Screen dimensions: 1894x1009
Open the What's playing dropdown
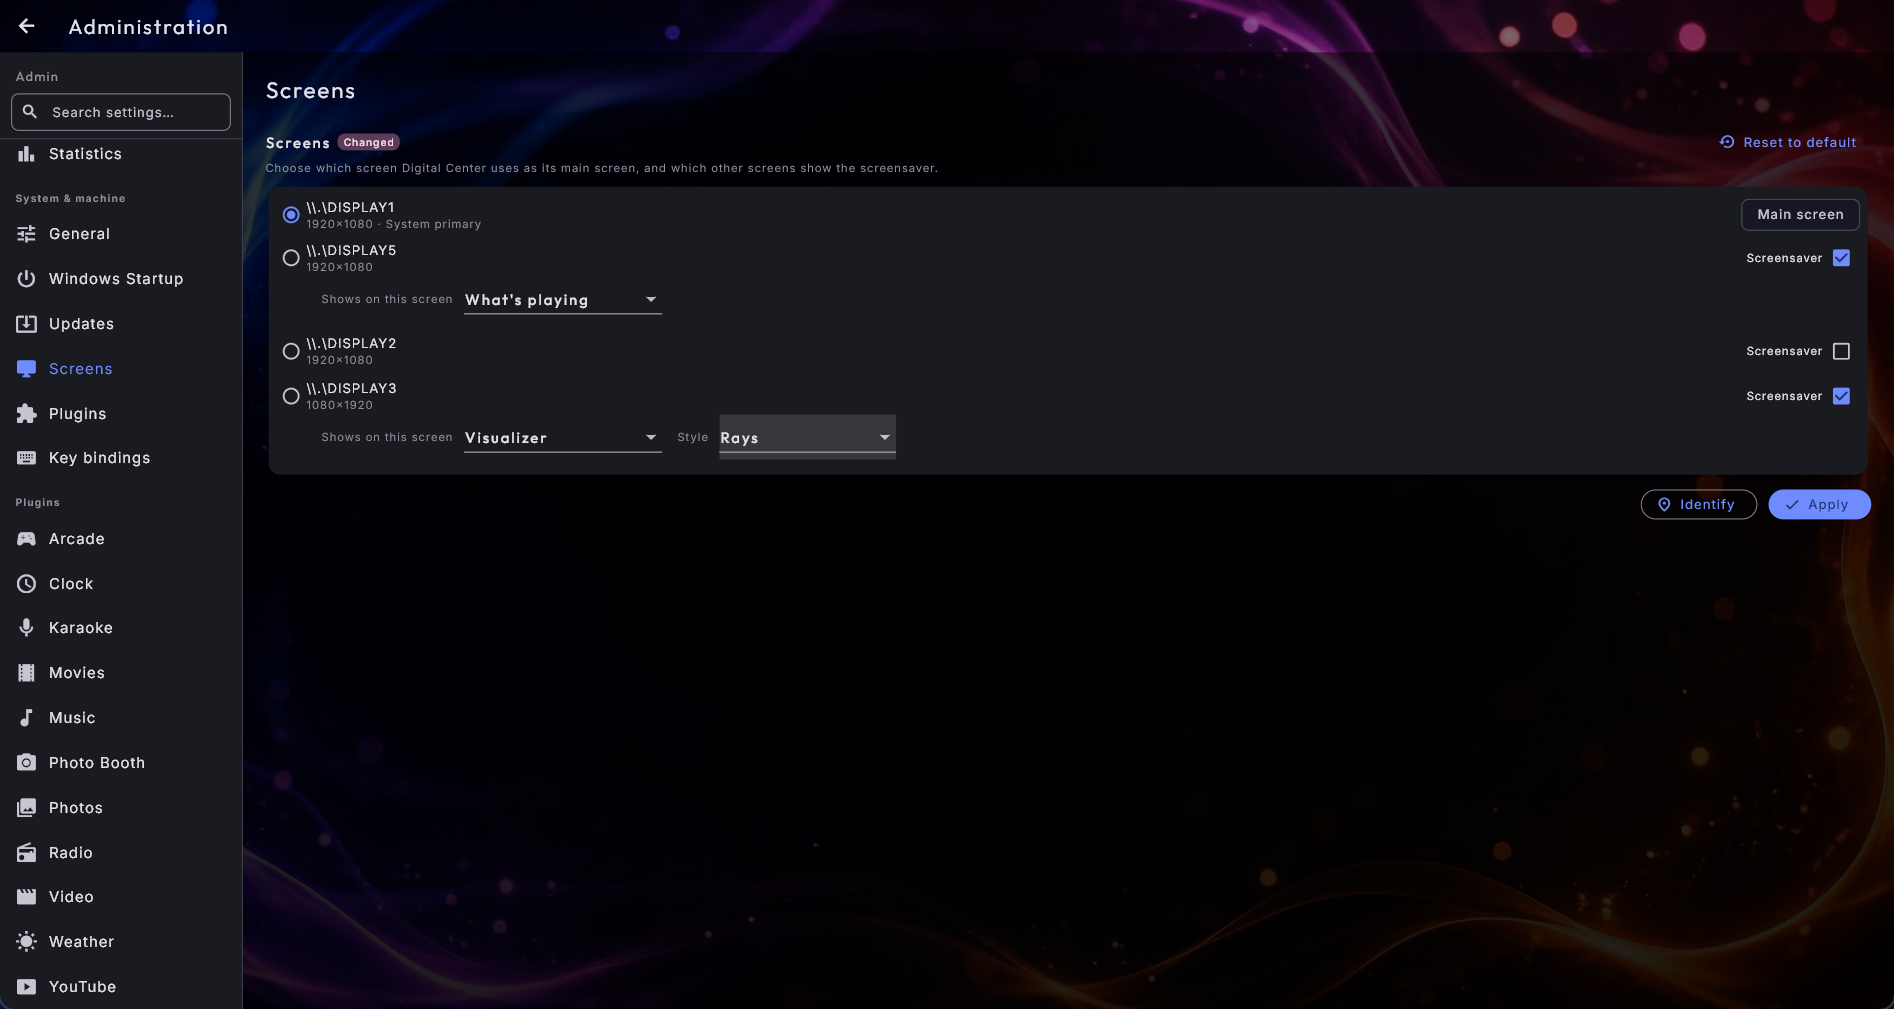click(x=563, y=300)
